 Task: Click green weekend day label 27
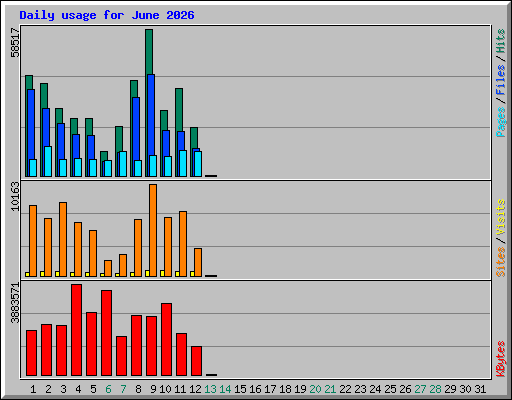(420, 389)
